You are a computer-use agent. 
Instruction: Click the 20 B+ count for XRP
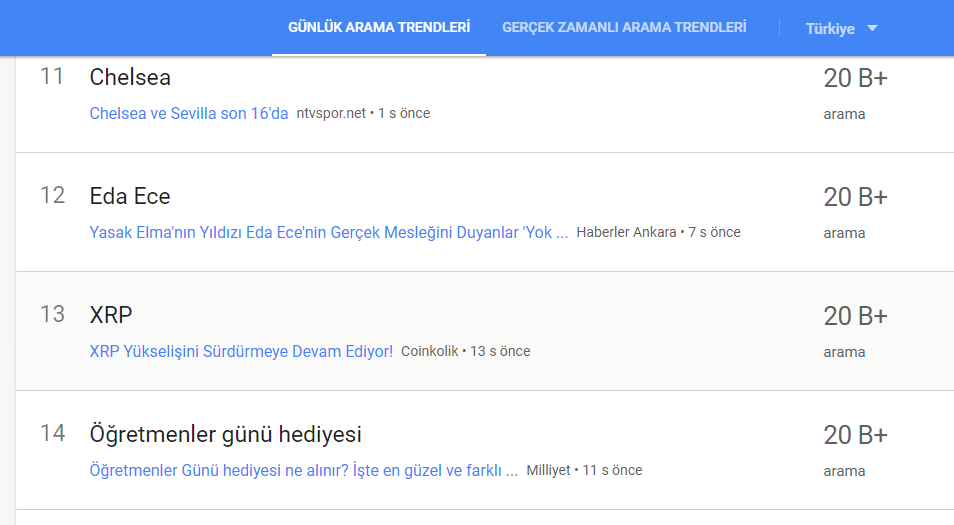[x=855, y=316]
